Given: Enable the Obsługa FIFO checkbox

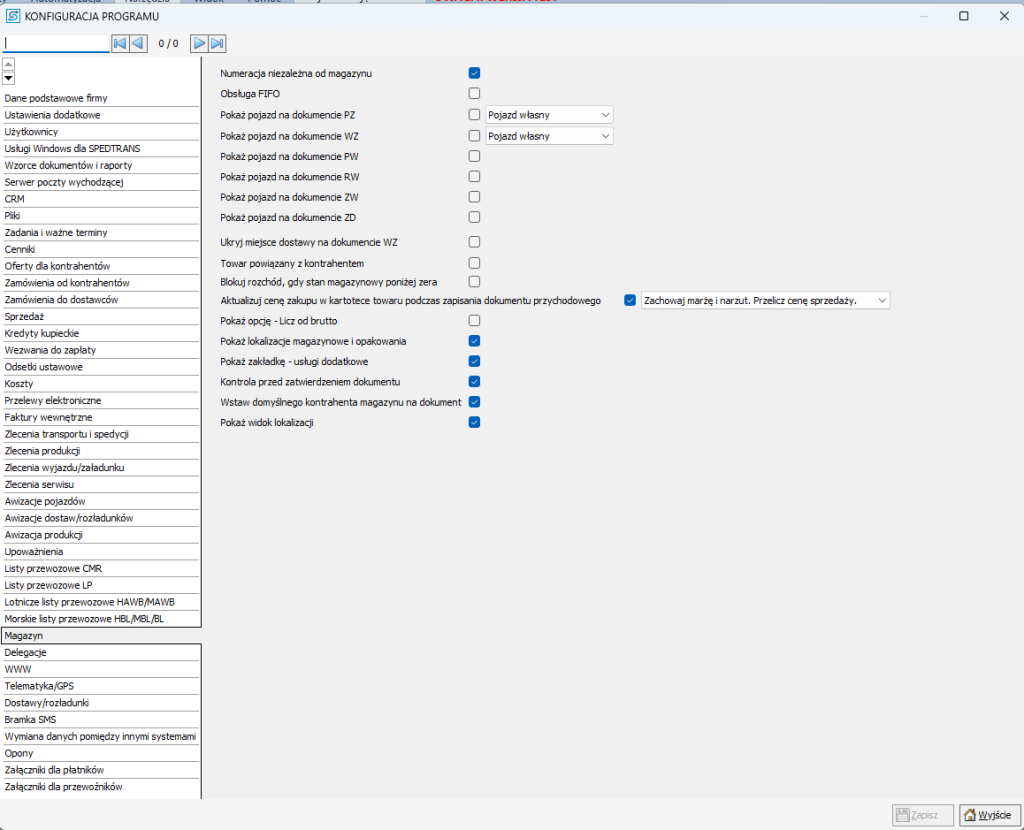Looking at the screenshot, I should click(475, 94).
